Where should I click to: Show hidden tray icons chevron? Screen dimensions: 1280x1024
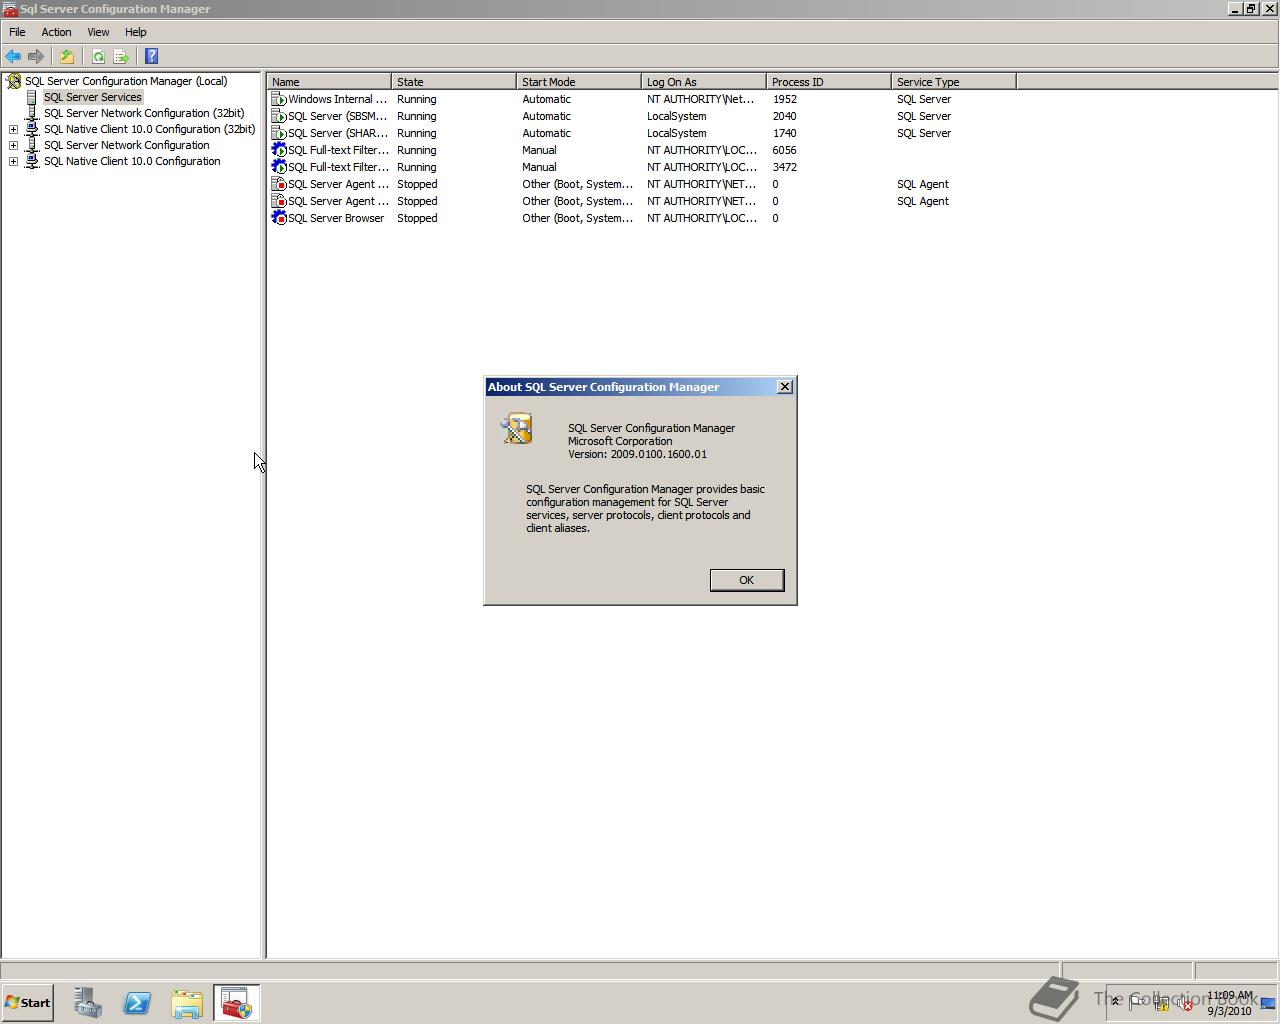1115,1002
